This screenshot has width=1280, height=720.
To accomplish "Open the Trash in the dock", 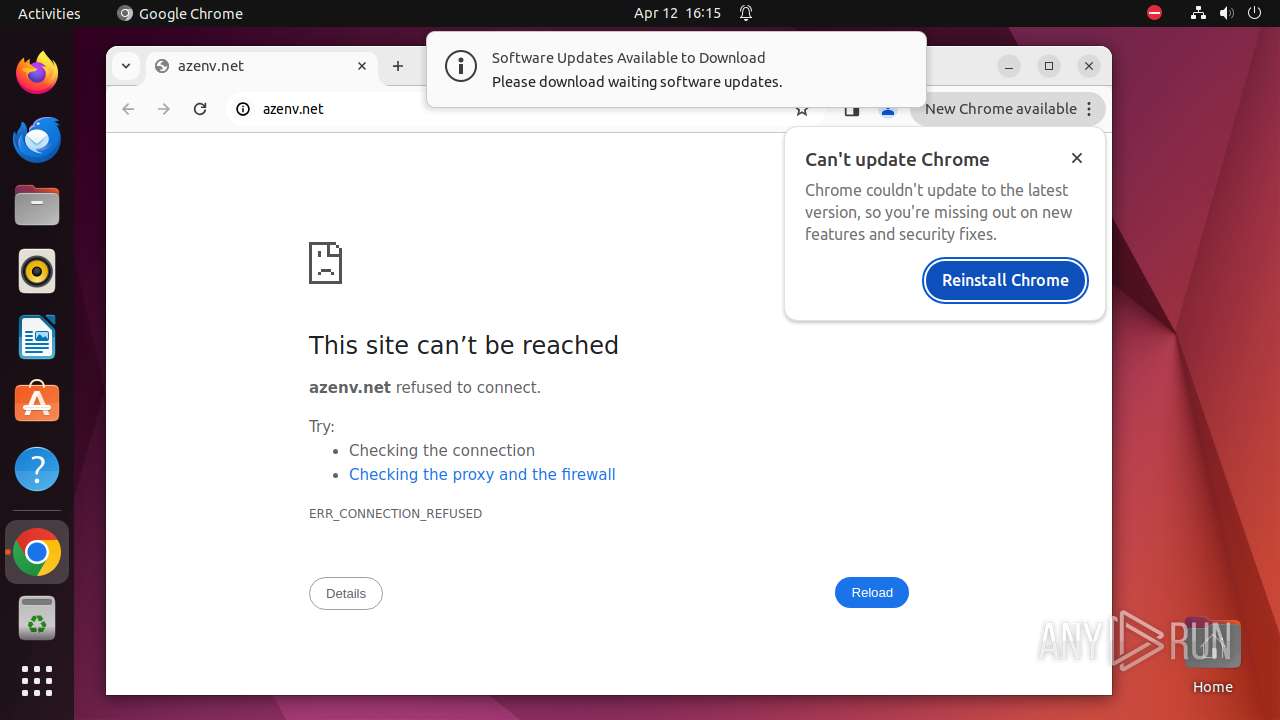I will 37,618.
